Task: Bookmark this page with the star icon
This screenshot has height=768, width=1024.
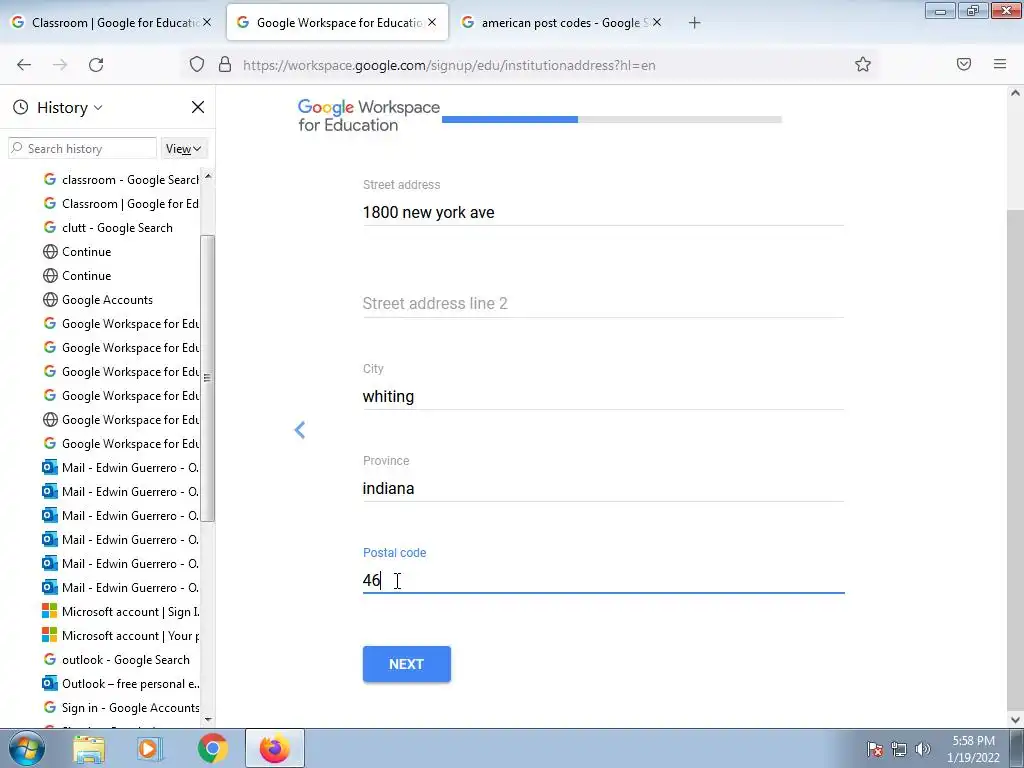Action: pos(863,64)
